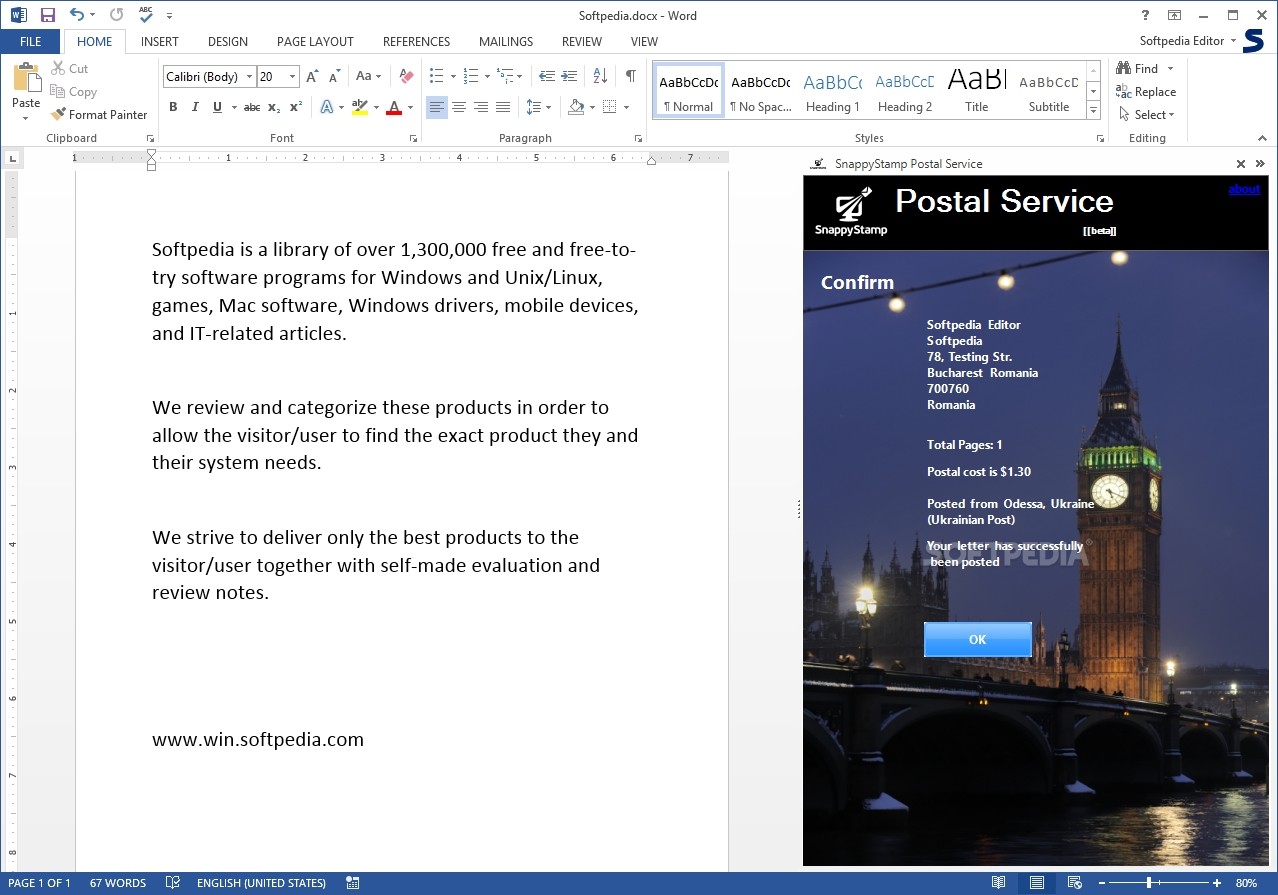The height and width of the screenshot is (895, 1278).
Task: Open the Find dropdown arrow
Action: click(x=1170, y=69)
